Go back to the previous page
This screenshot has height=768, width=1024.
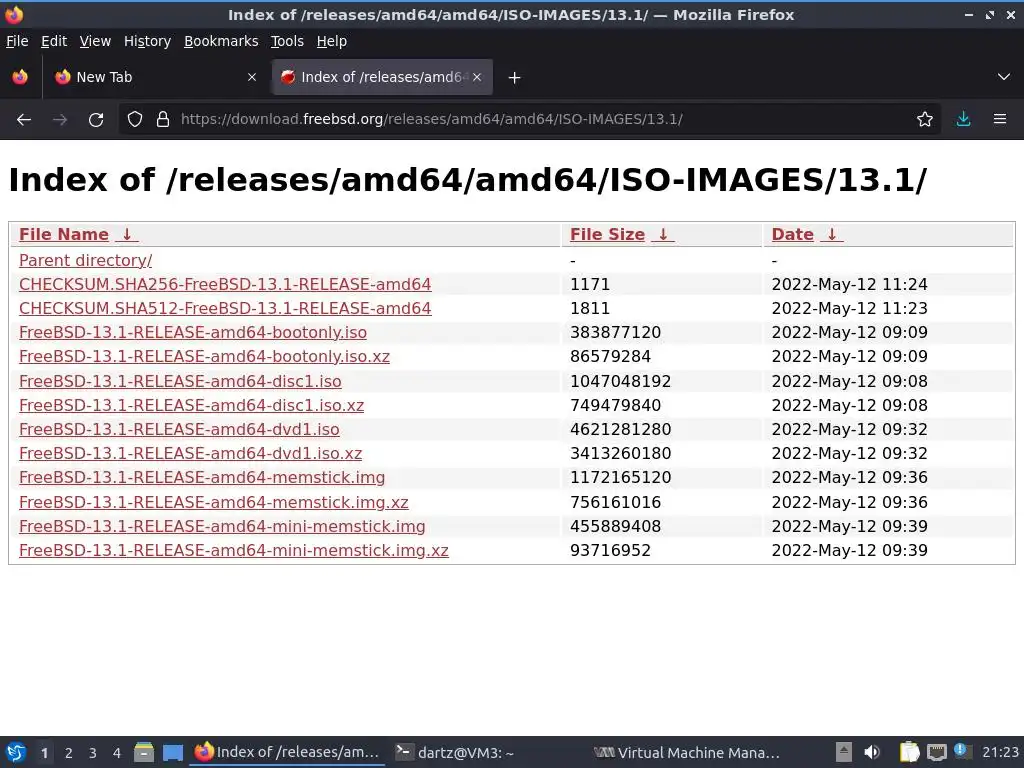coord(24,120)
